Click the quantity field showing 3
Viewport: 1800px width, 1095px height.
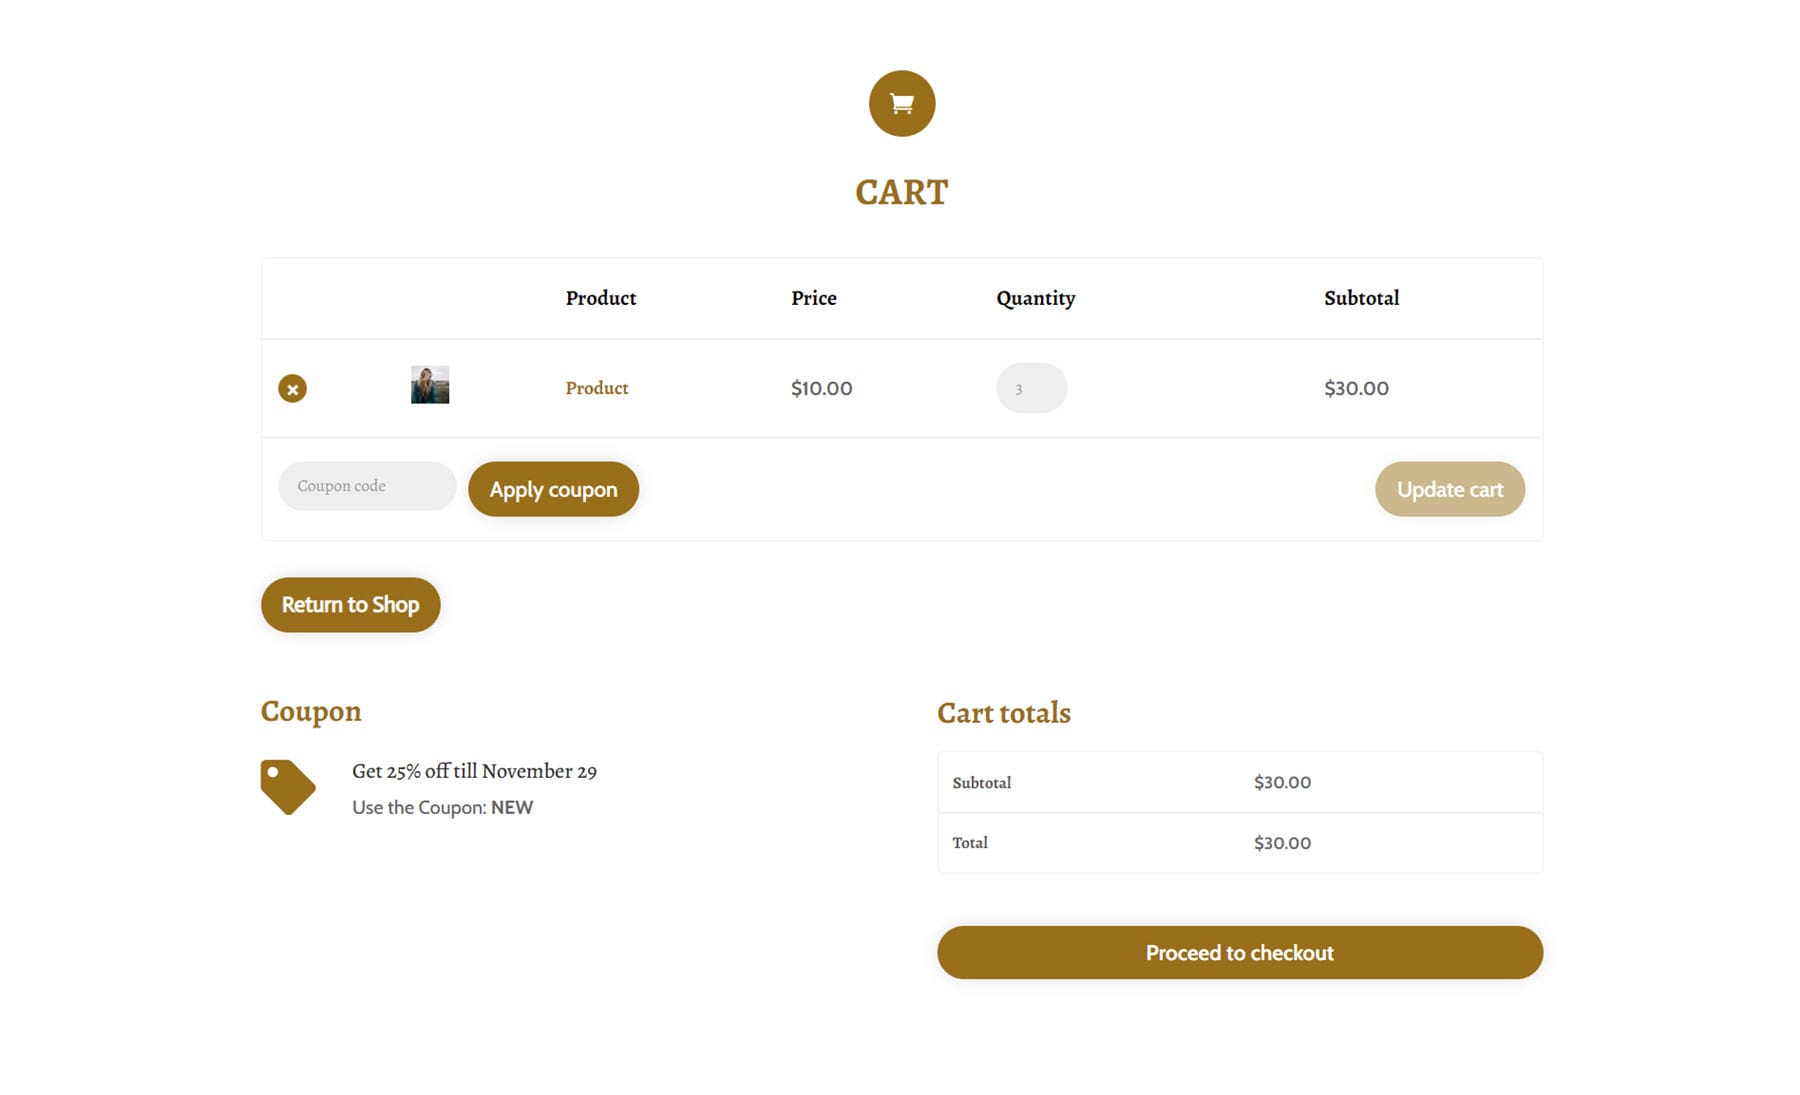1031,388
